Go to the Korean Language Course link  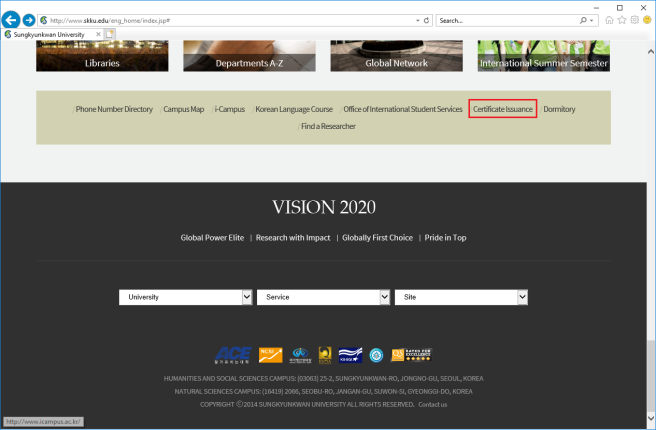[293, 108]
